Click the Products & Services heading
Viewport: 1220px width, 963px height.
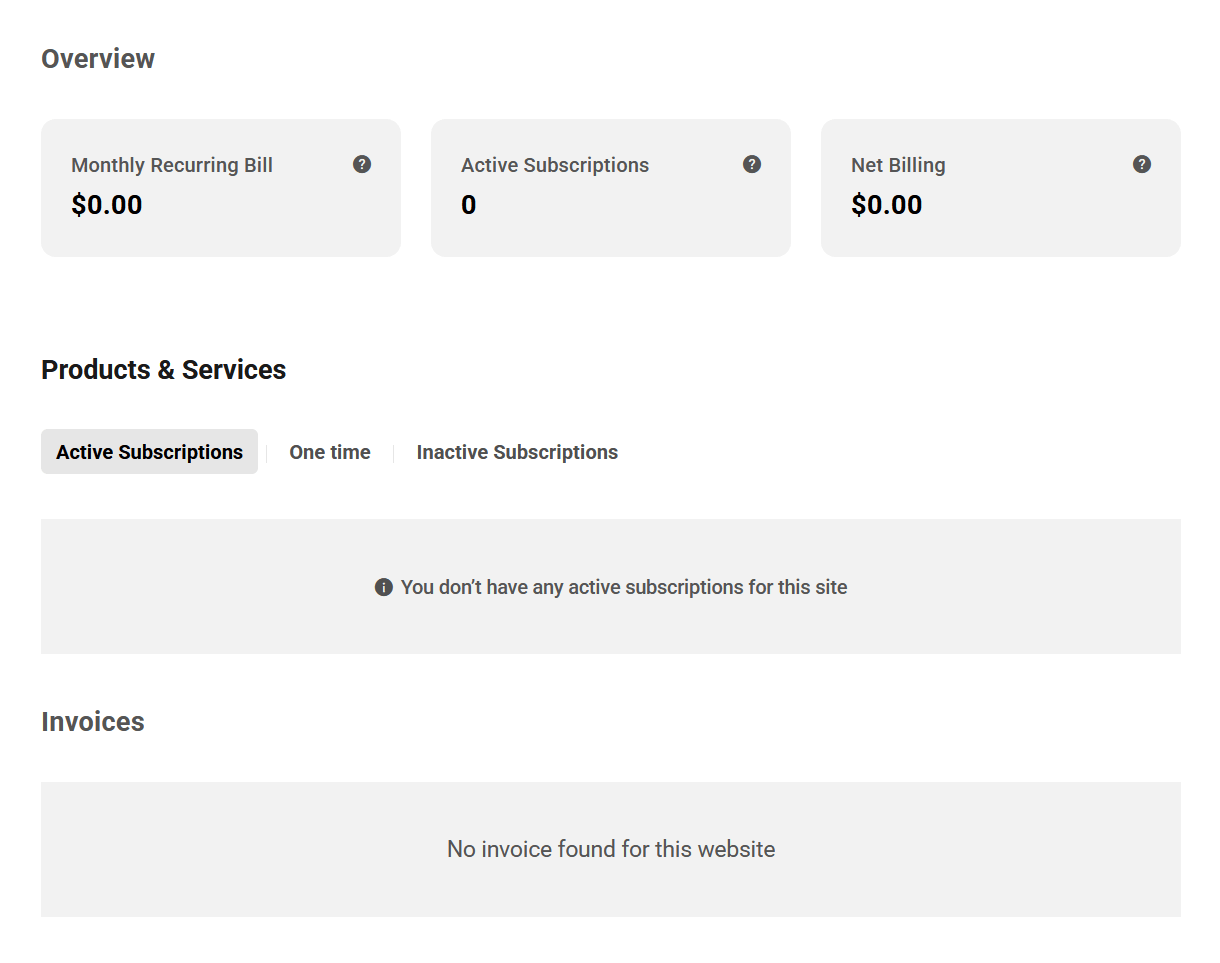[163, 370]
